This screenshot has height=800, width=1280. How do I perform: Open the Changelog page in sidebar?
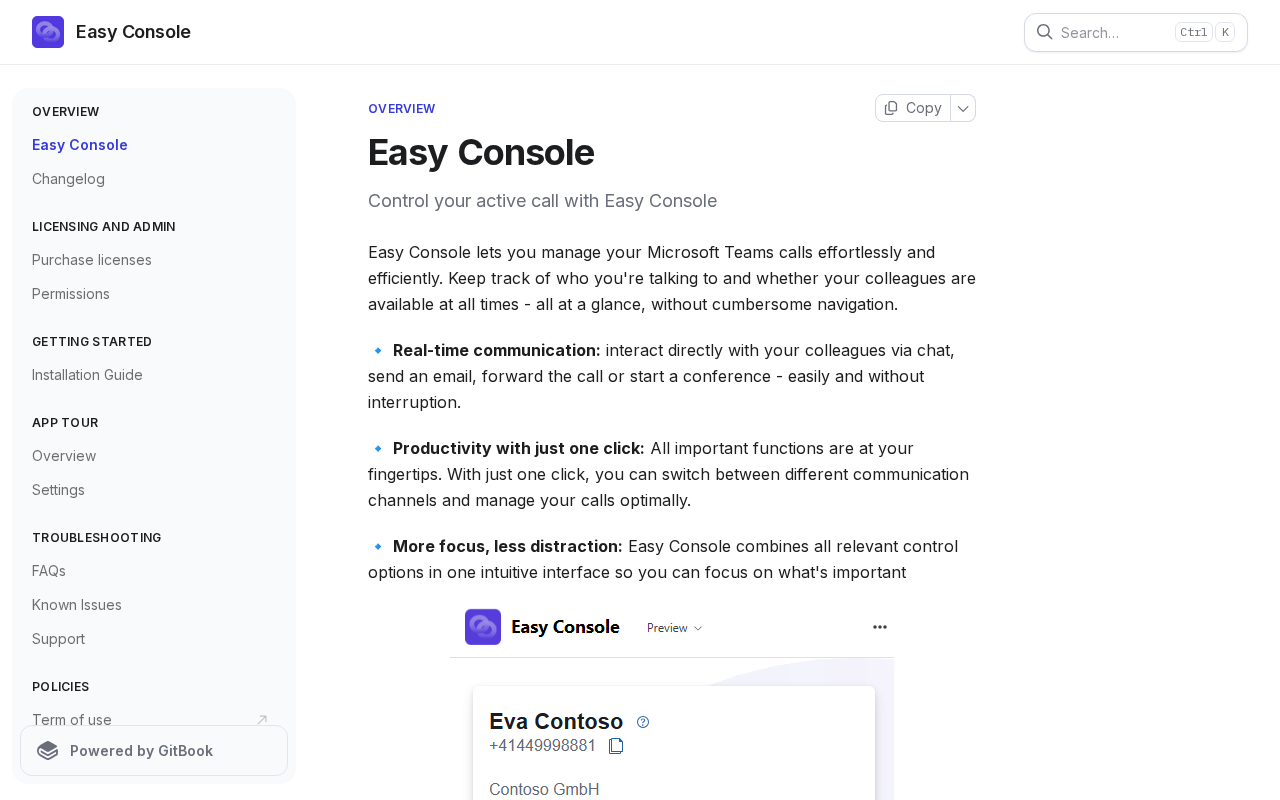68,179
